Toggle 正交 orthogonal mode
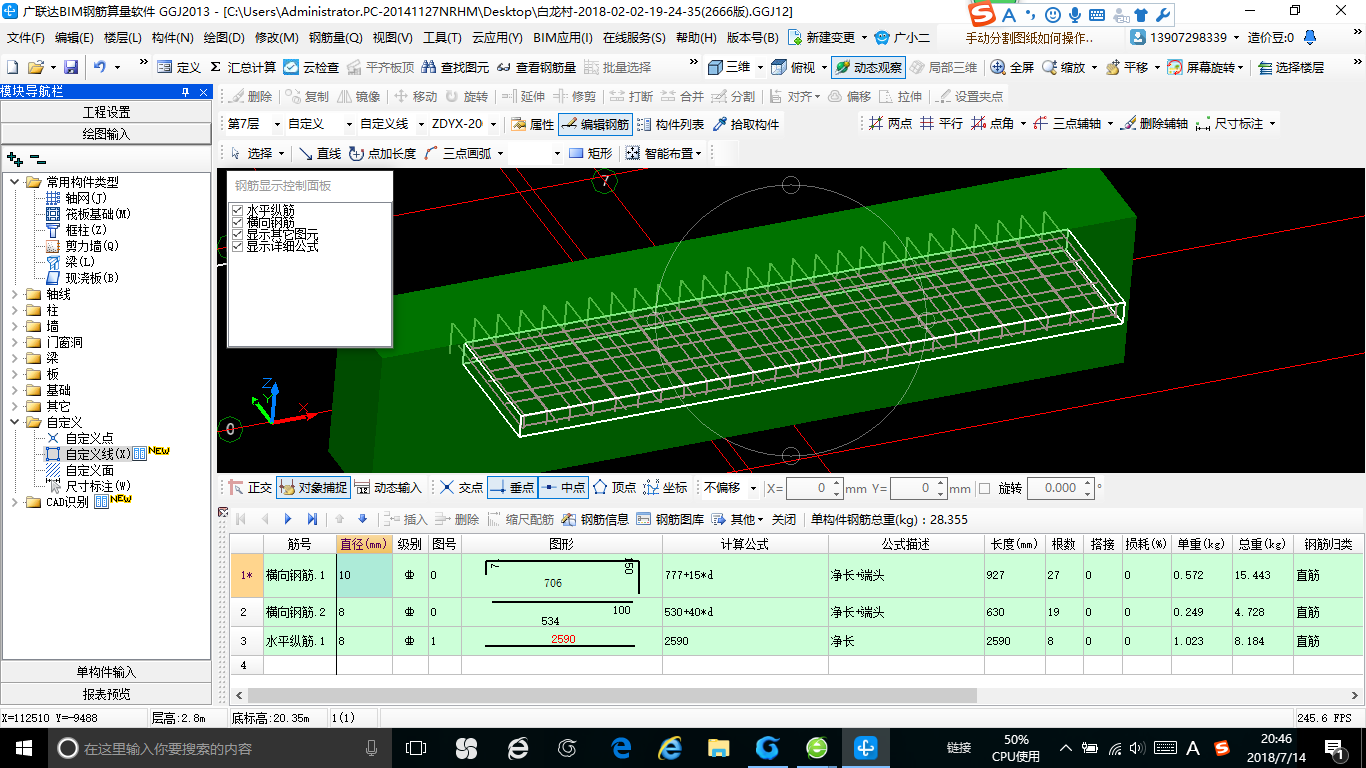The height and width of the screenshot is (768, 1366). pos(249,487)
